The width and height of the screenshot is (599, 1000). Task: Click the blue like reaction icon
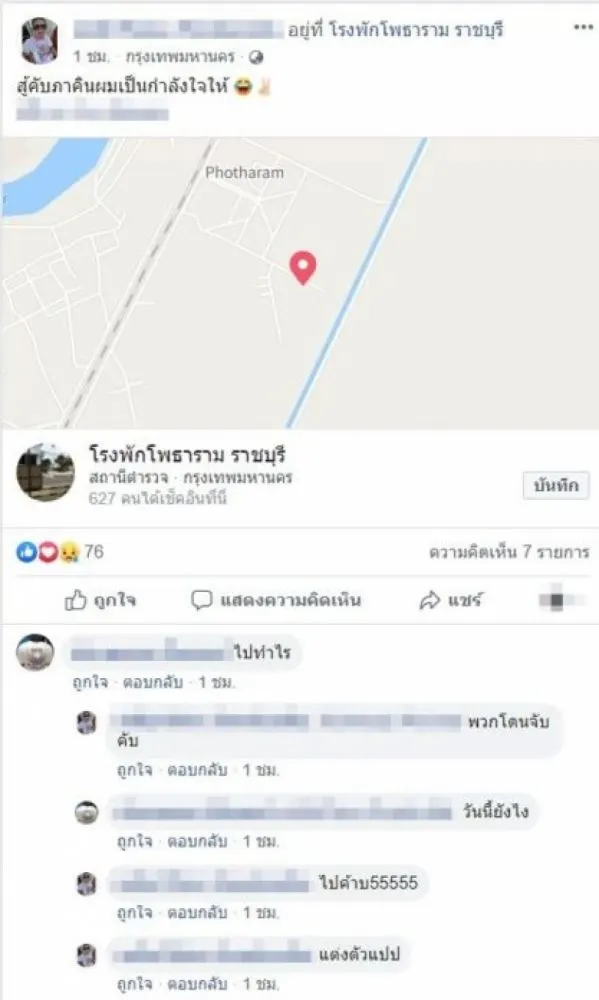pyautogui.click(x=27, y=552)
